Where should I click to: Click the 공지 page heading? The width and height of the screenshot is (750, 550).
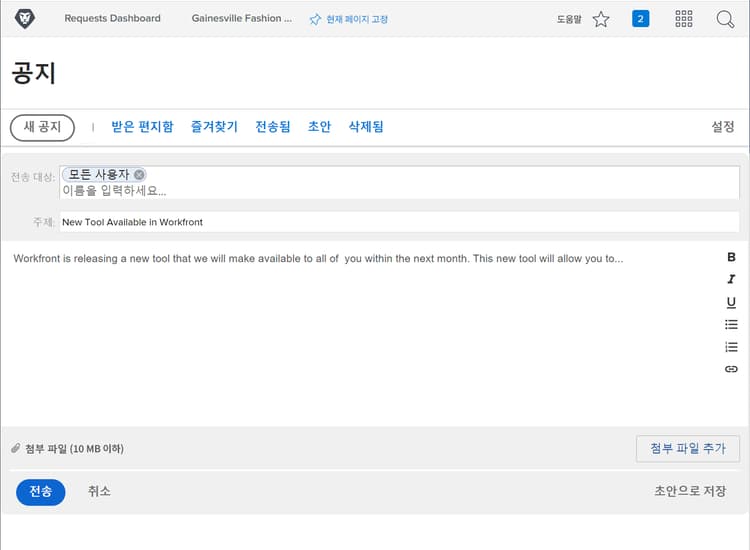[33, 73]
